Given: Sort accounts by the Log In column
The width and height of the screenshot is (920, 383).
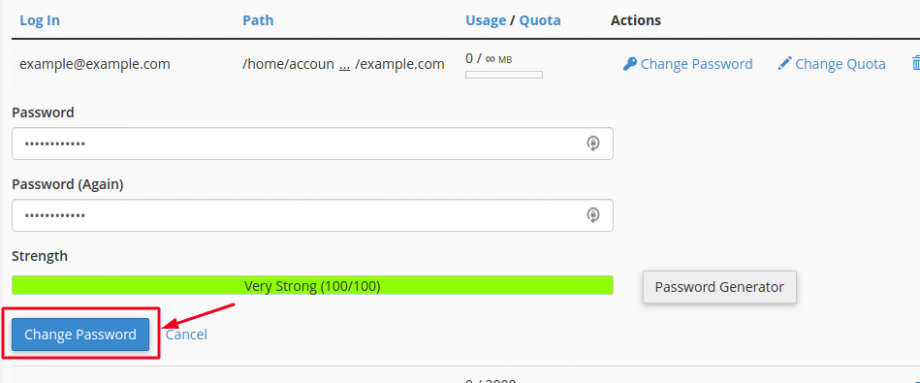Looking at the screenshot, I should click(39, 21).
